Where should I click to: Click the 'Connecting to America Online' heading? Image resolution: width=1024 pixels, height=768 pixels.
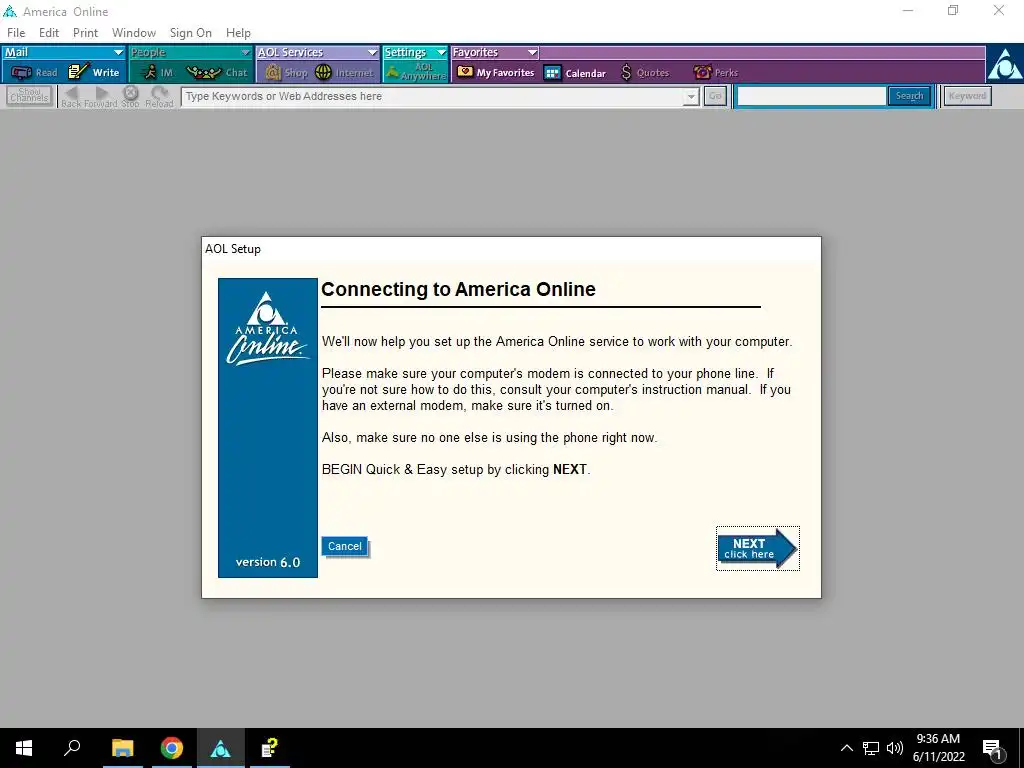[458, 289]
